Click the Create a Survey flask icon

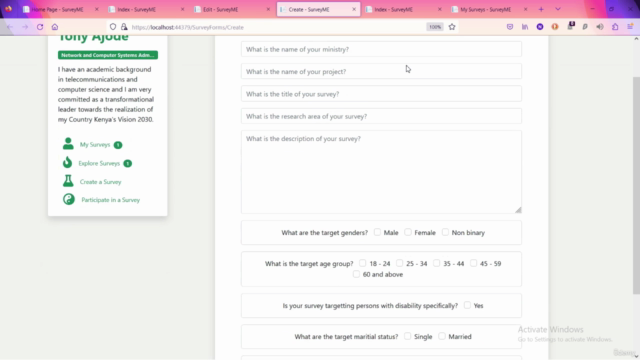pyautogui.click(x=68, y=181)
